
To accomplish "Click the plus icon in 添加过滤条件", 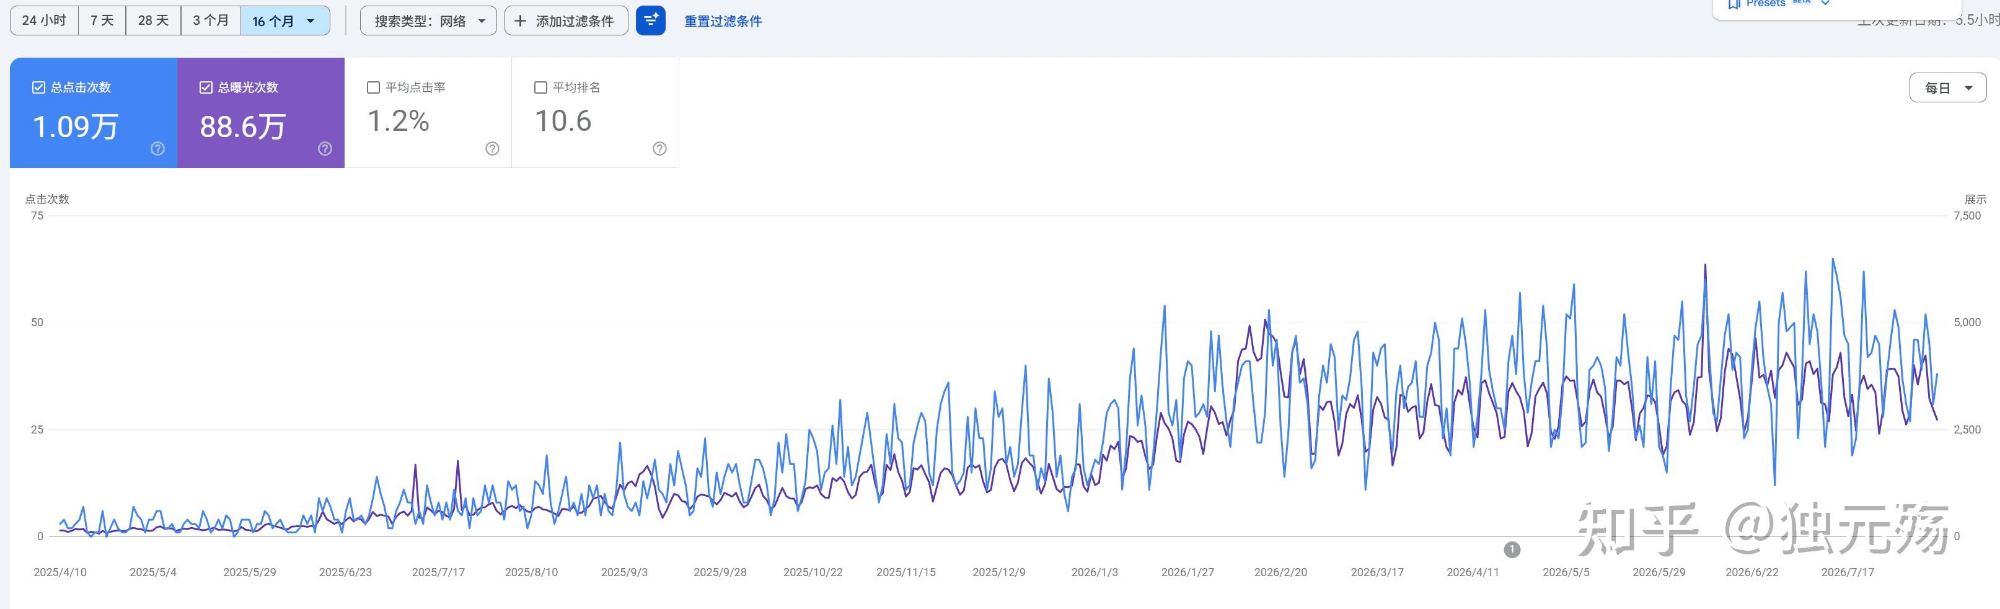I will click(520, 21).
